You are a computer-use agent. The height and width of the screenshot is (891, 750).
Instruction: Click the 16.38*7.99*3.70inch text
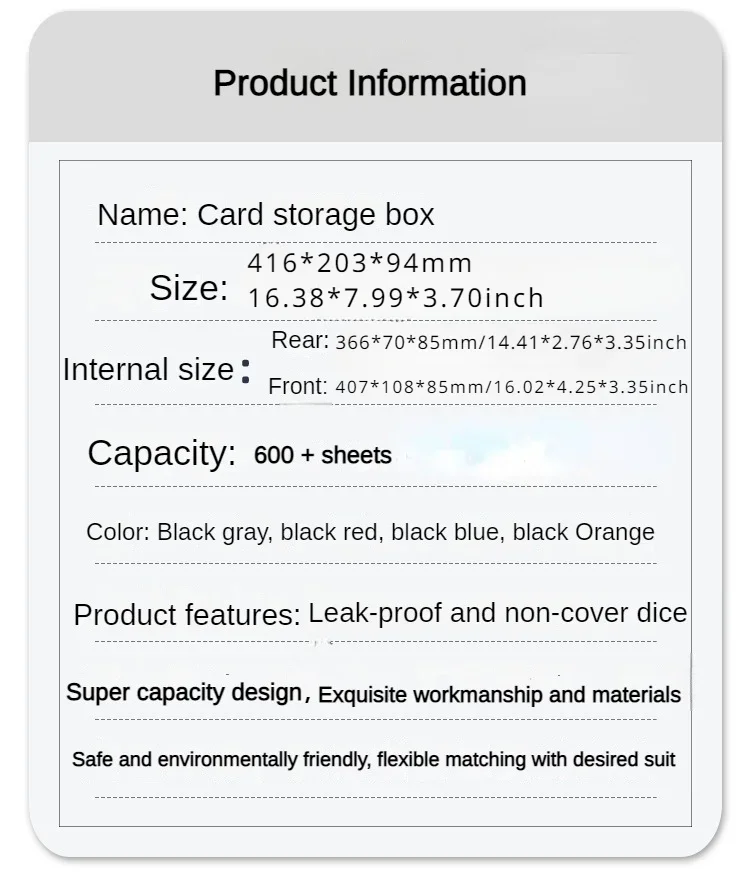tap(396, 298)
